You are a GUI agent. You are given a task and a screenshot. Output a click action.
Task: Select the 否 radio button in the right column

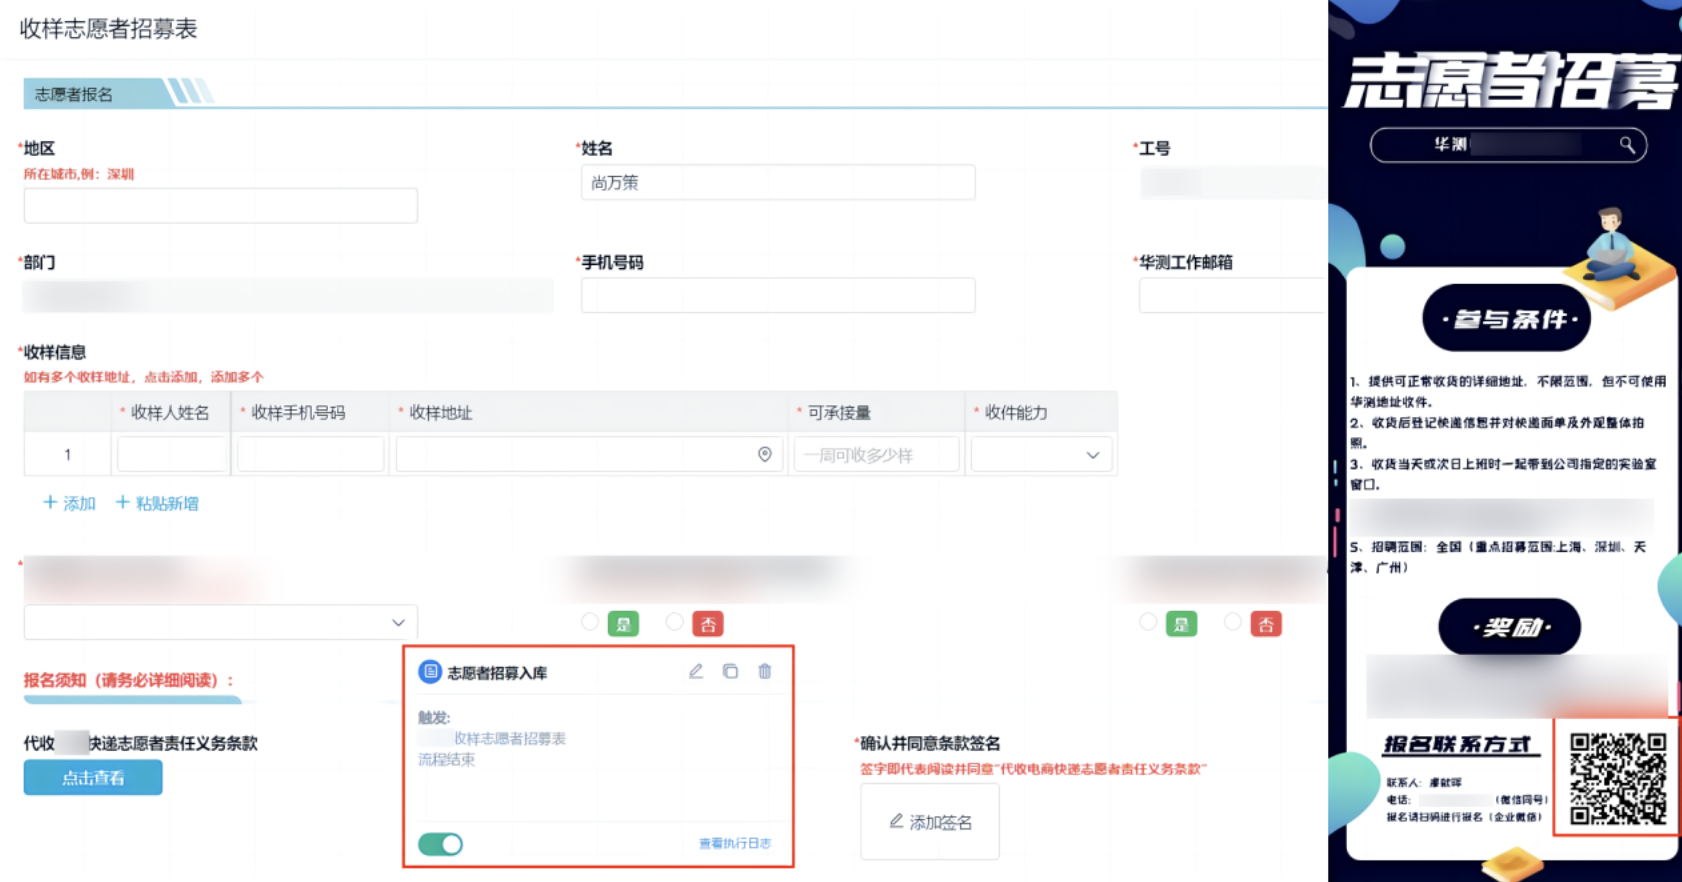click(1233, 623)
